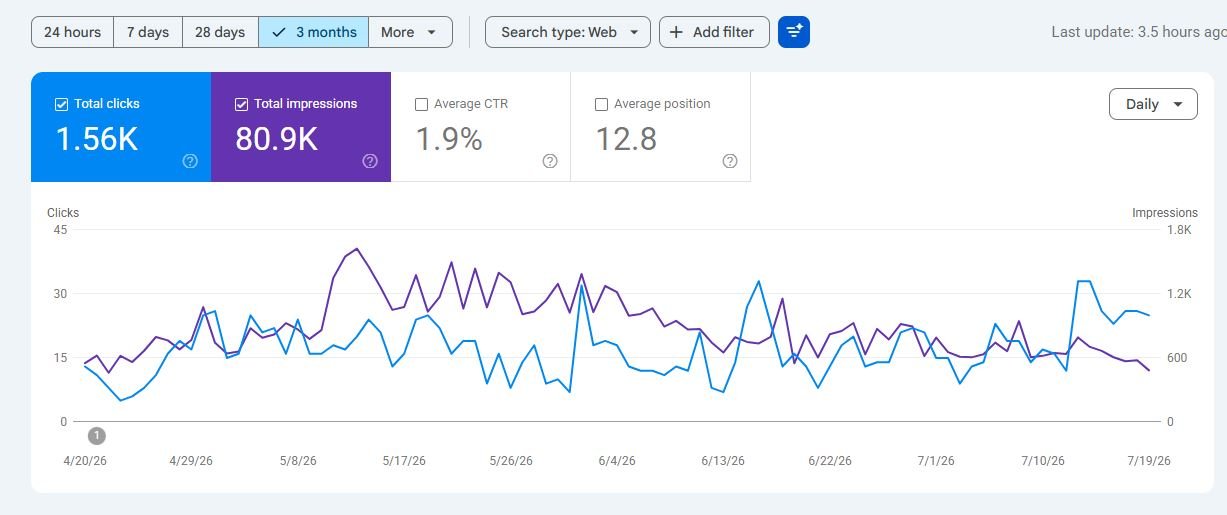Screen dimensions: 1227x515
Task: Click the annotation marker 1 on 4/20/26
Action: click(x=96, y=435)
